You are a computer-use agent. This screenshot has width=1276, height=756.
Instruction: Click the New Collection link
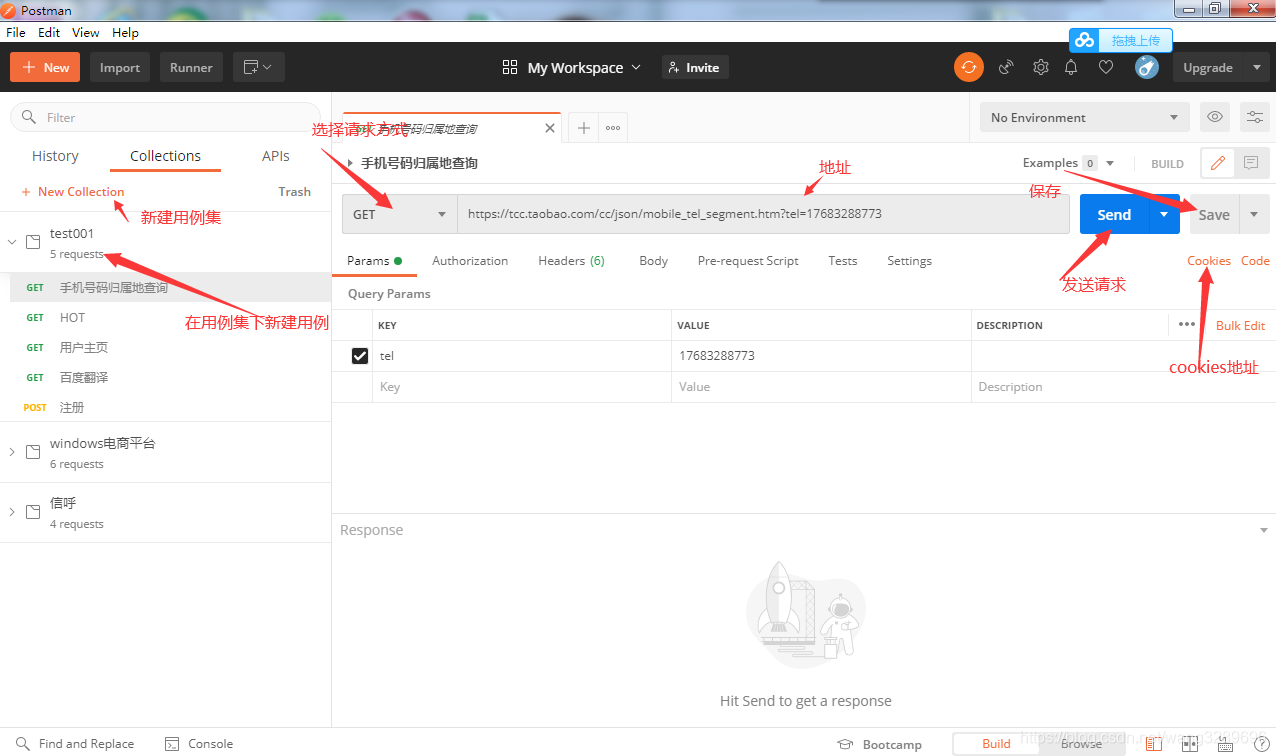73,192
